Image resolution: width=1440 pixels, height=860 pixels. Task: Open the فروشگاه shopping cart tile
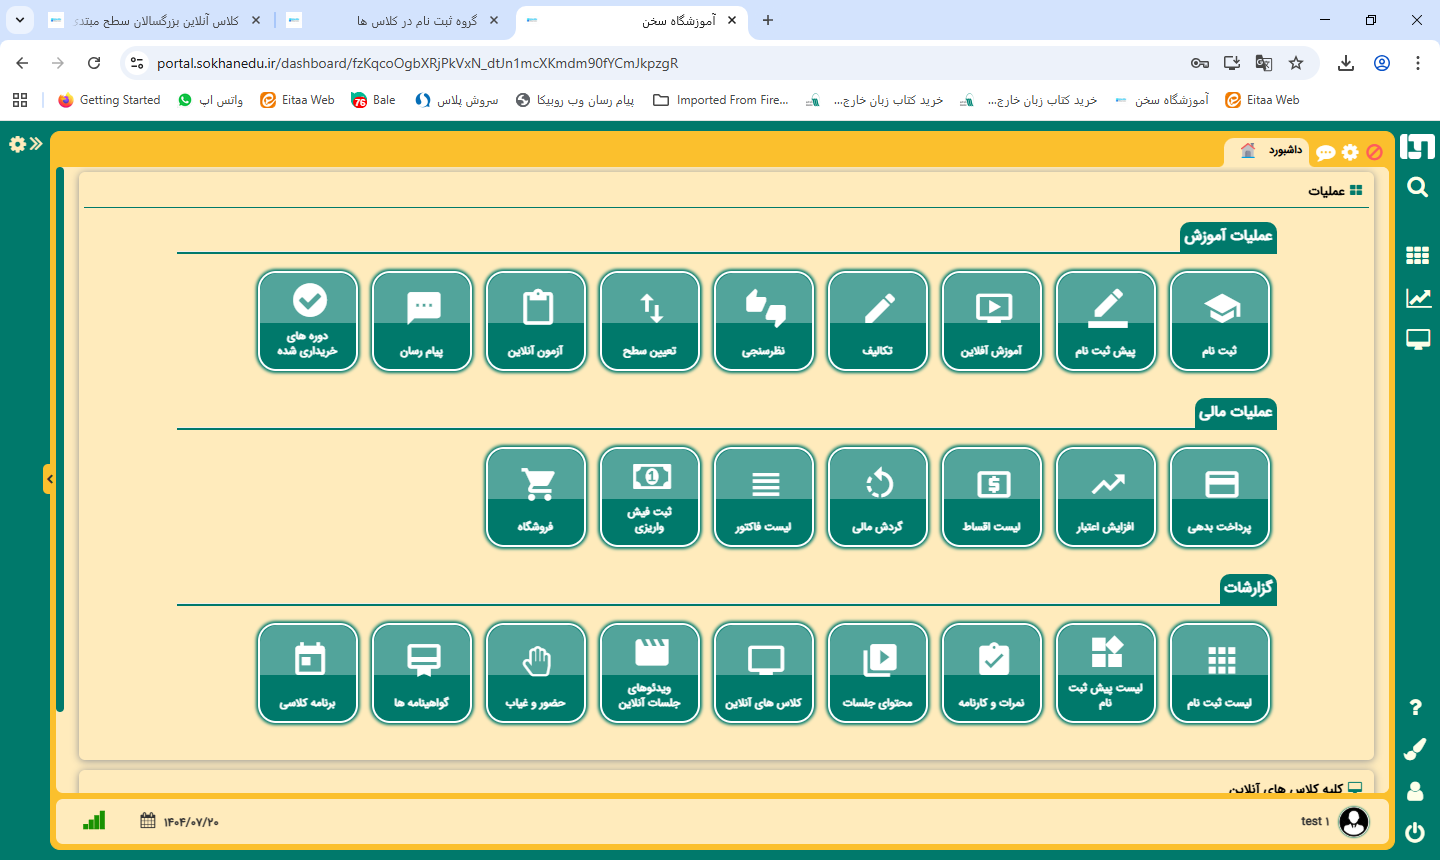click(536, 497)
